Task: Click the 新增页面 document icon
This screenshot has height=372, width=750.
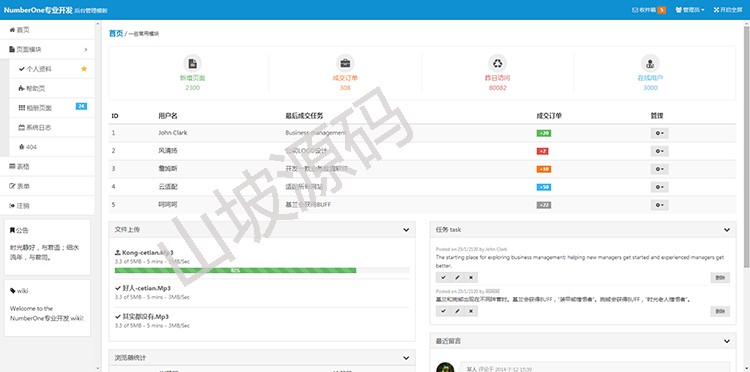Action: click(192, 63)
